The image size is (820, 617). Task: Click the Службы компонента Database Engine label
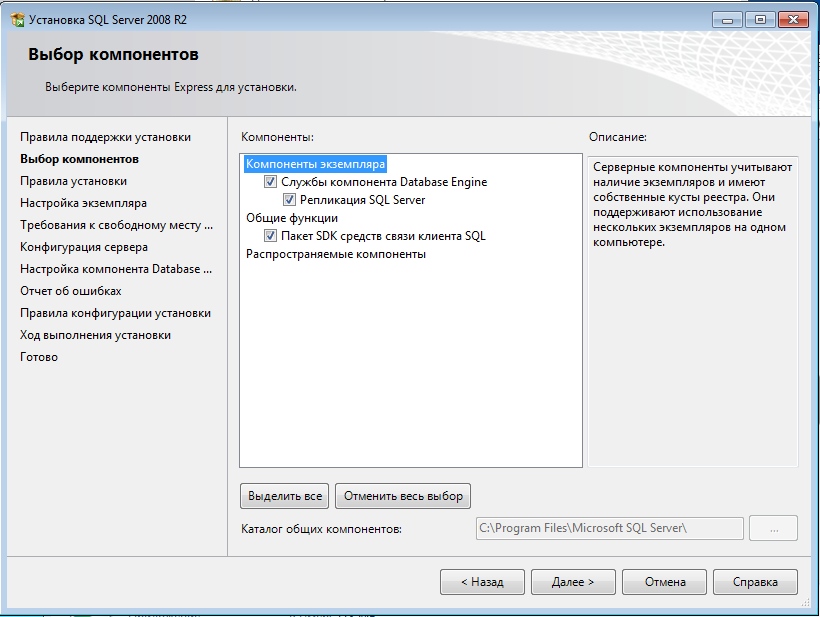pyautogui.click(x=384, y=182)
